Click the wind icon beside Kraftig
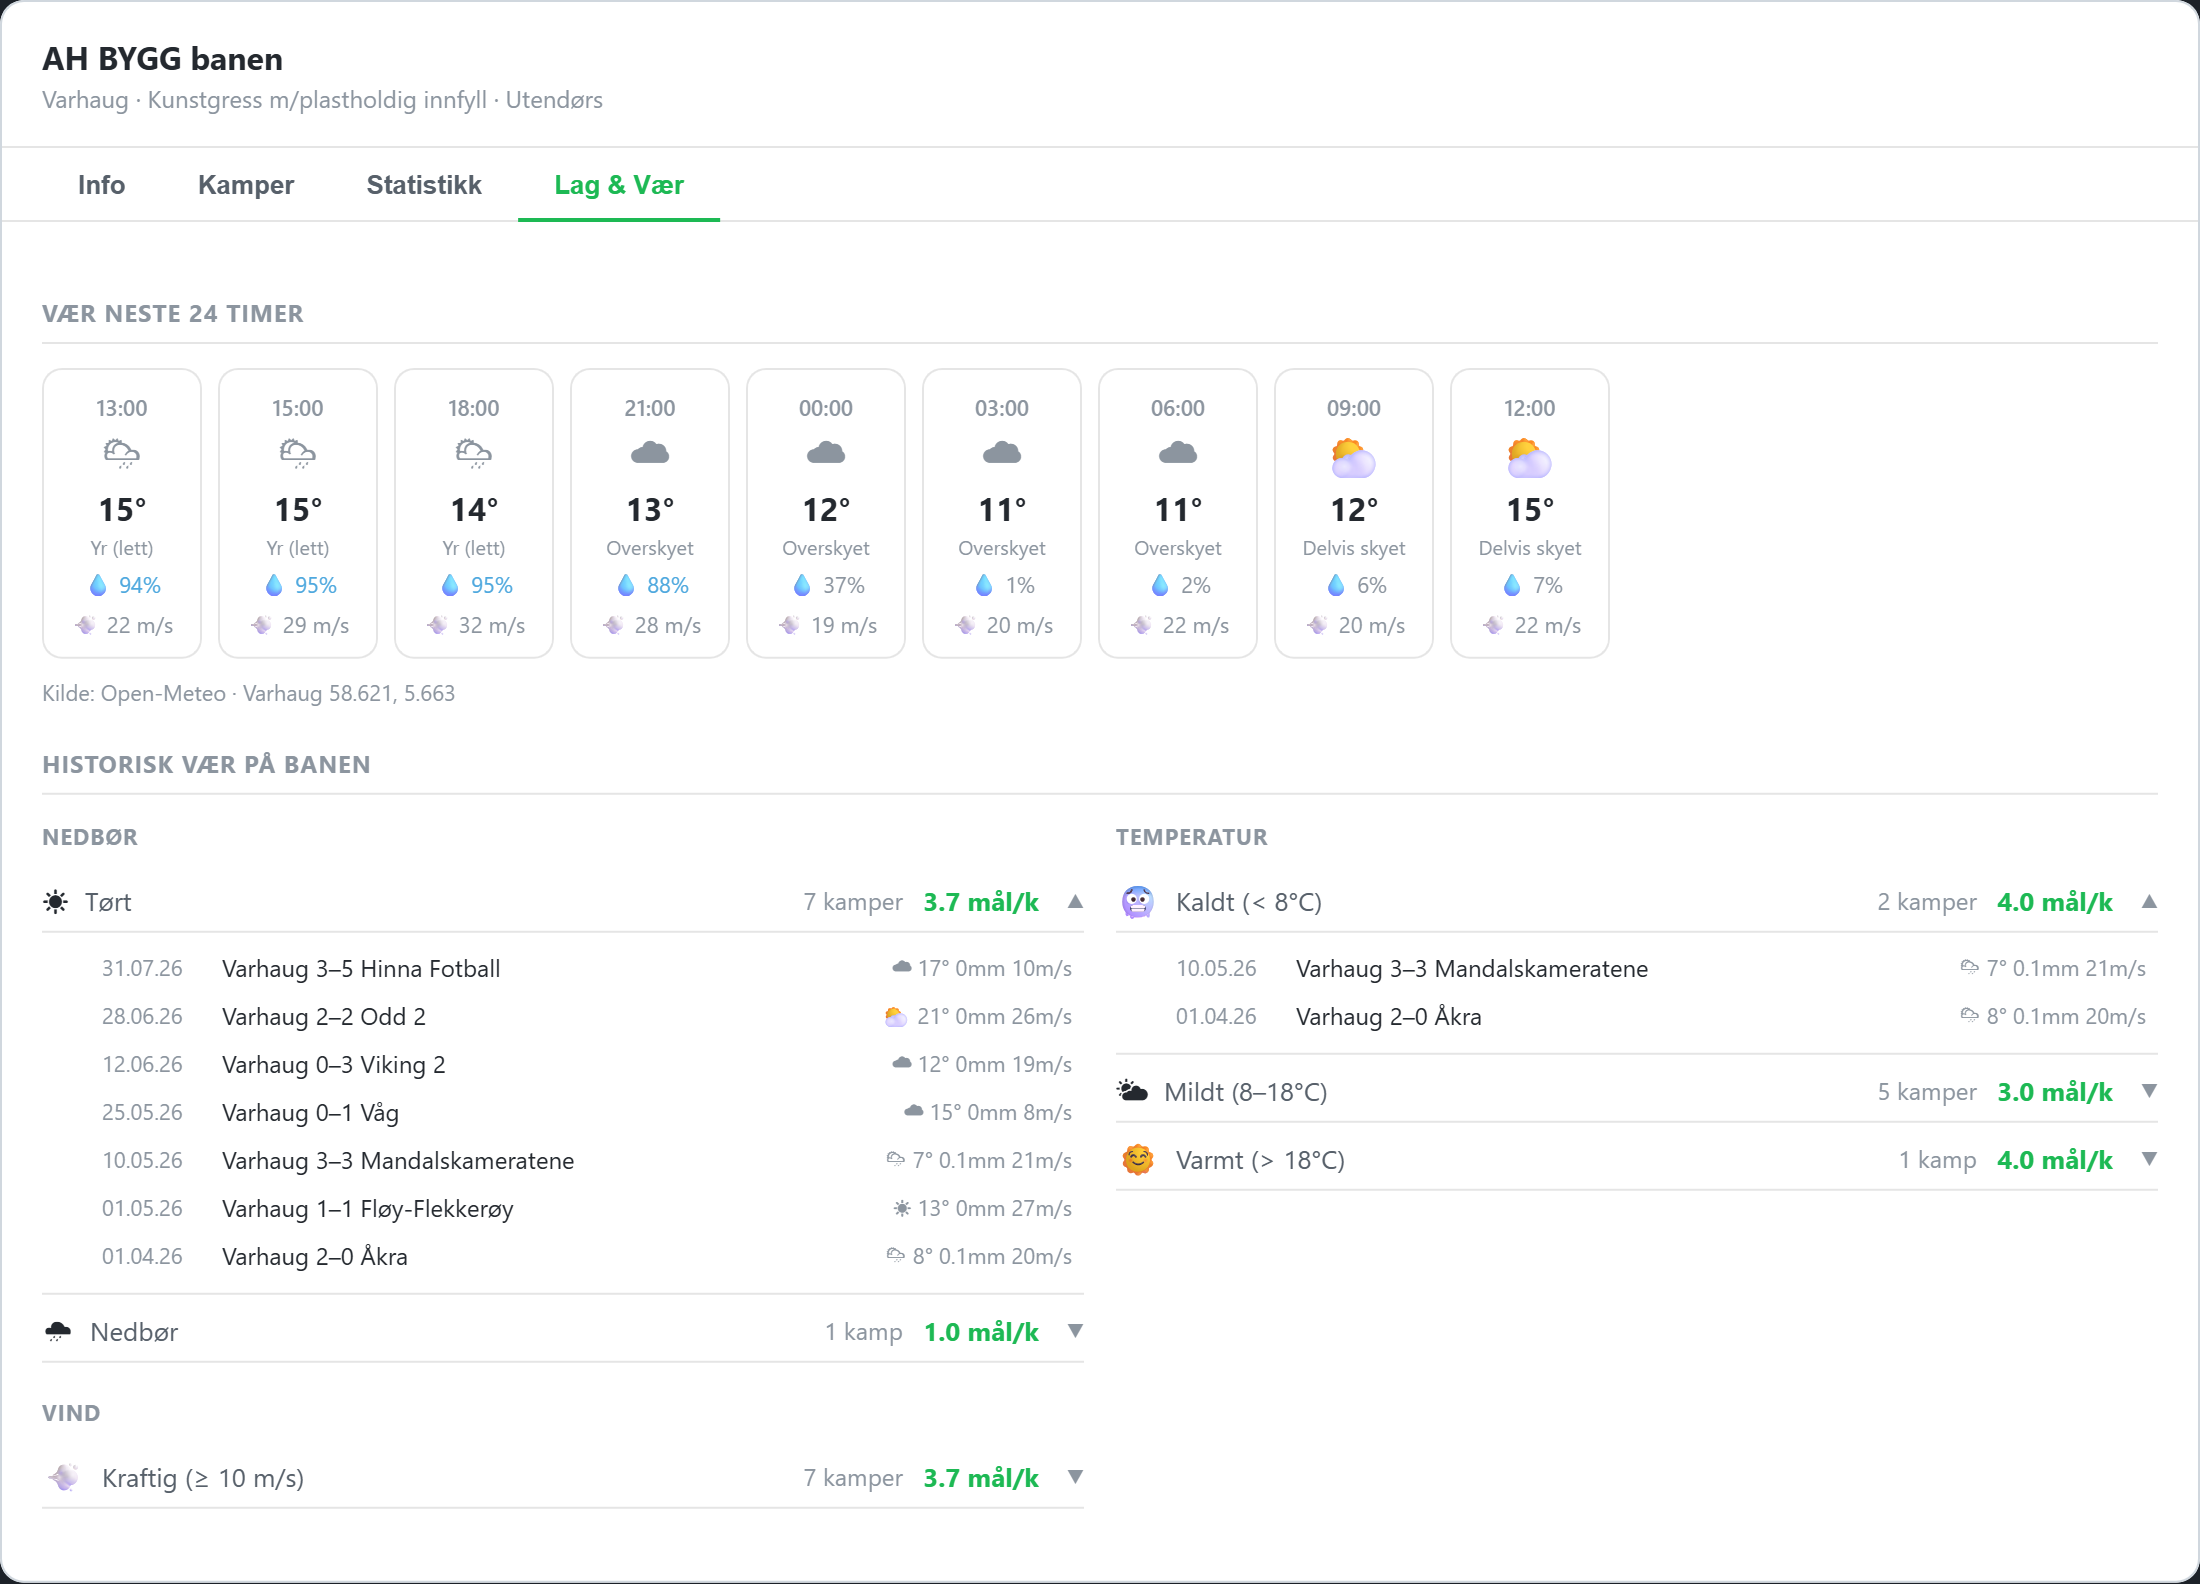Screen dimensions: 2200x1584 [64, 1477]
